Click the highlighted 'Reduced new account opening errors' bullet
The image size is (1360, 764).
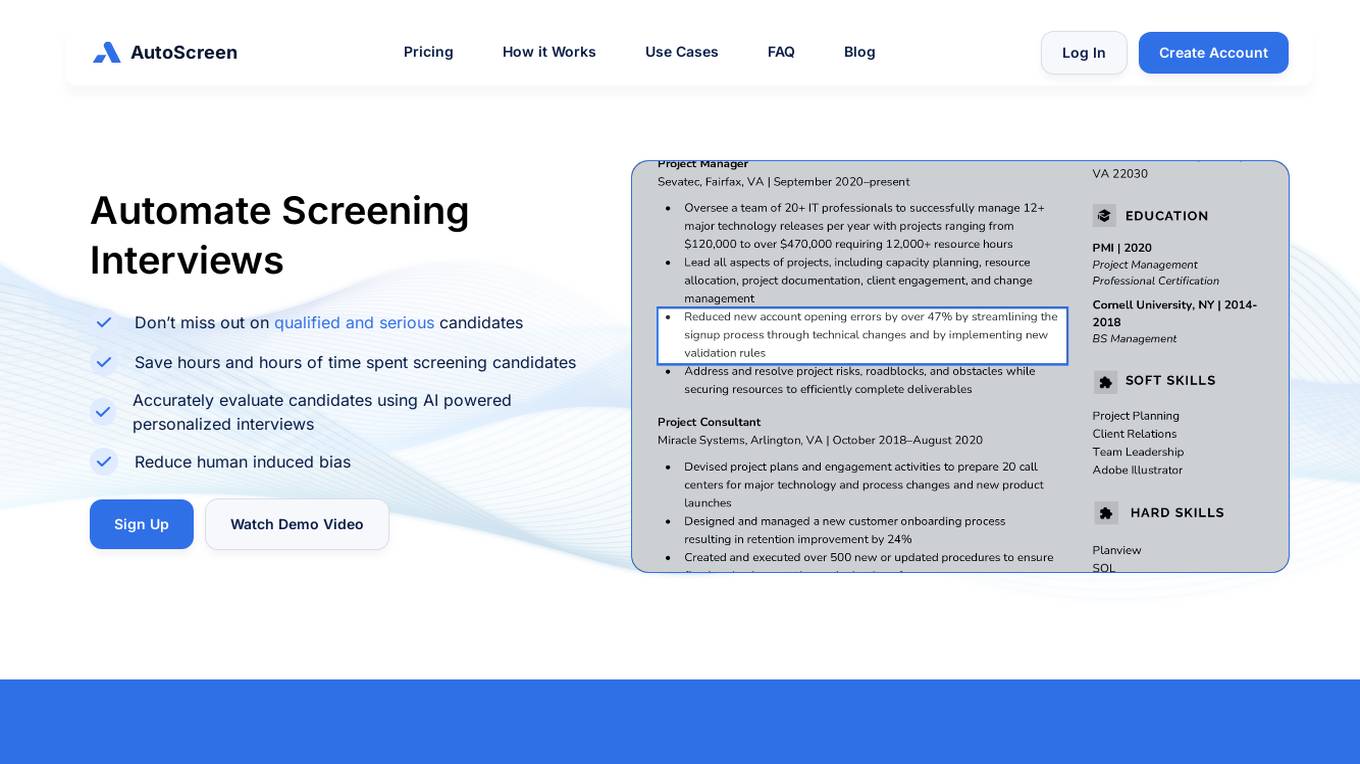[862, 335]
